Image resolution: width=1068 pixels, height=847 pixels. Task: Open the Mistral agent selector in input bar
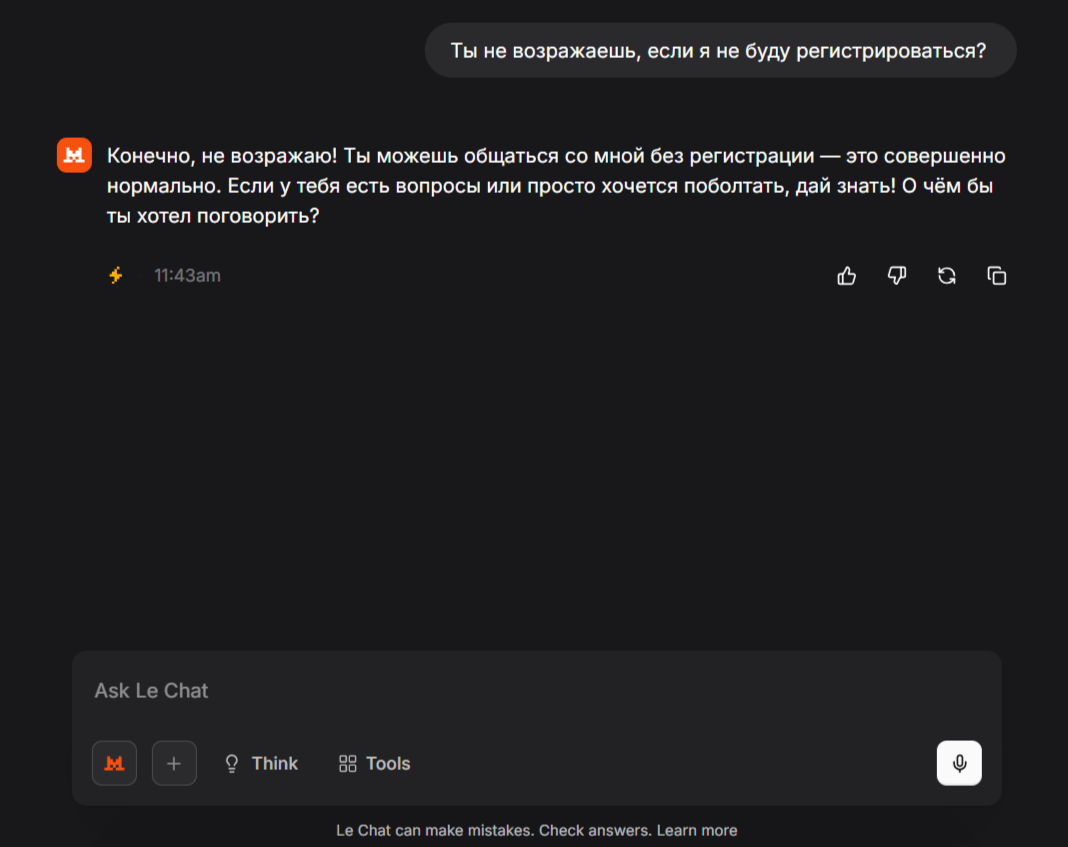tap(114, 763)
